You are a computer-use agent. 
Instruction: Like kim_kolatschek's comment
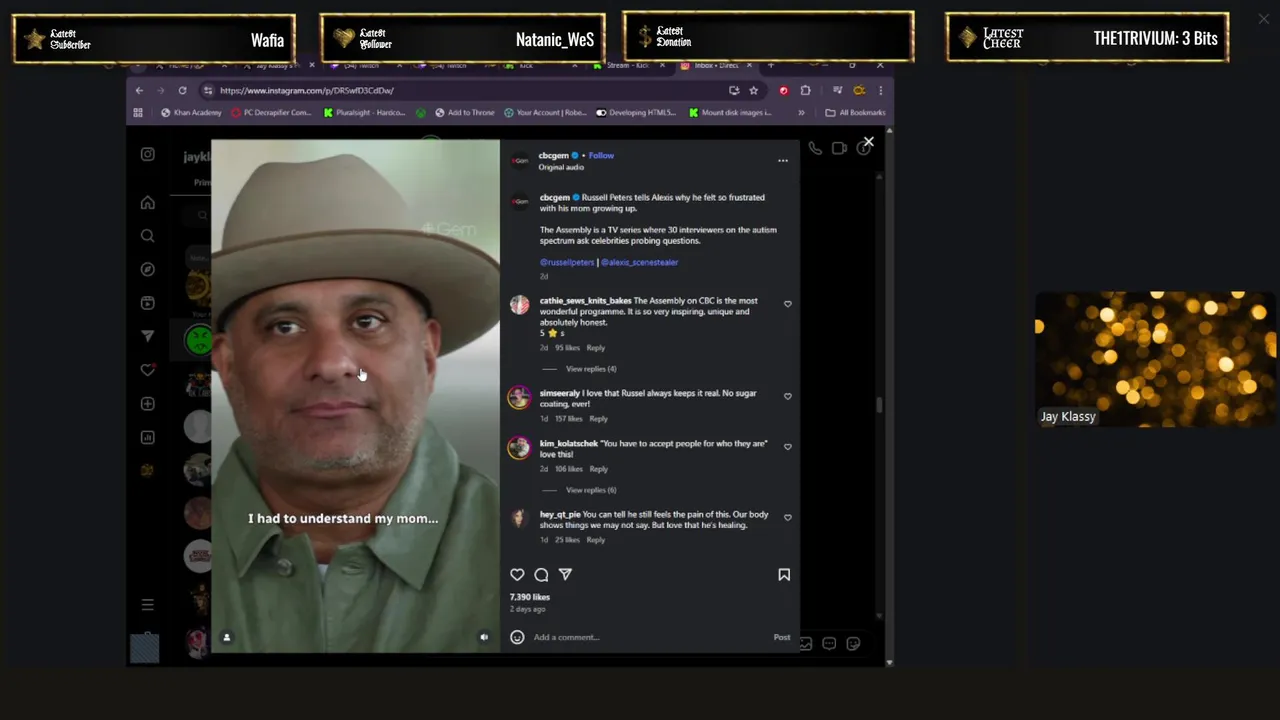tap(788, 447)
